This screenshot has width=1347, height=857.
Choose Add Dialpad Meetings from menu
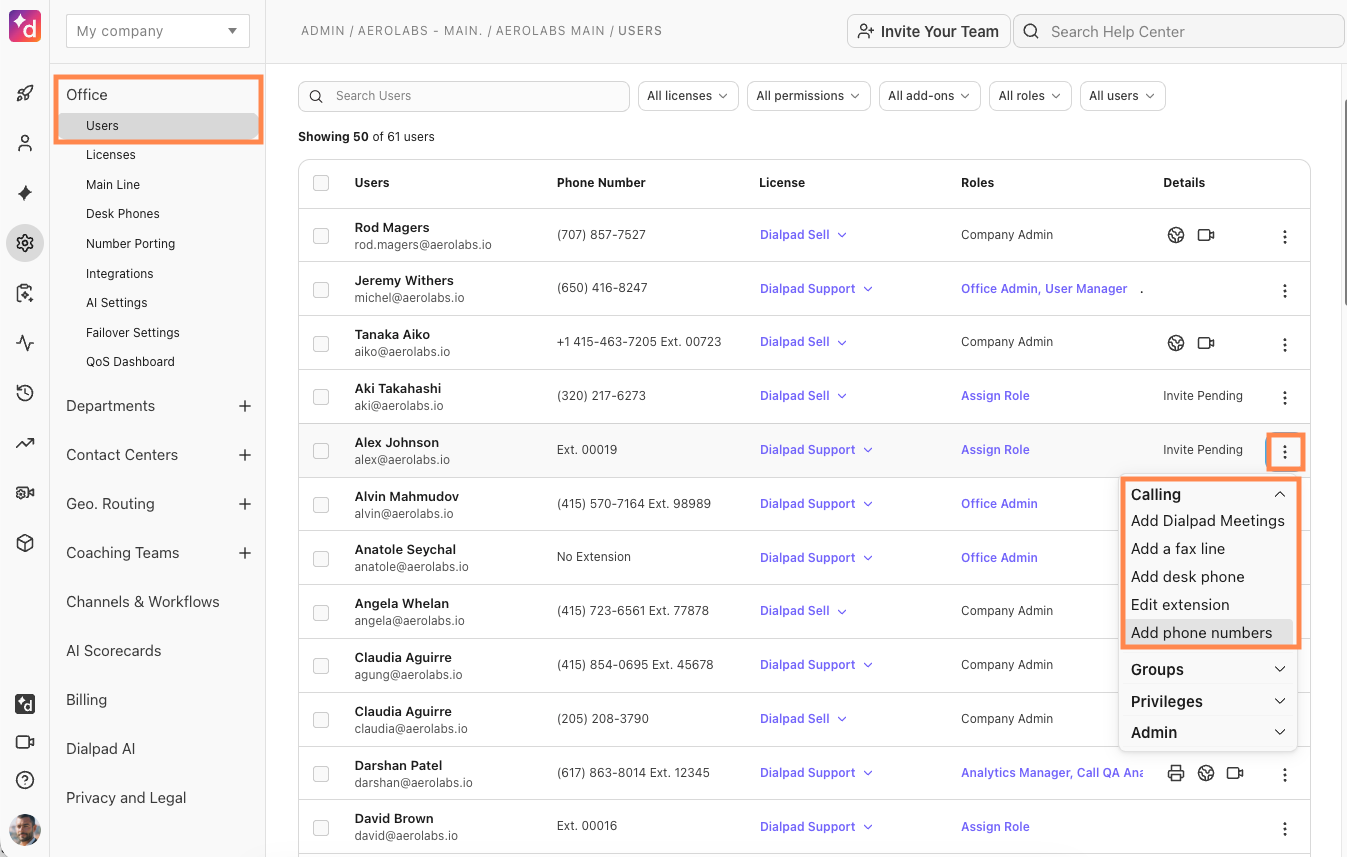tap(1207, 521)
